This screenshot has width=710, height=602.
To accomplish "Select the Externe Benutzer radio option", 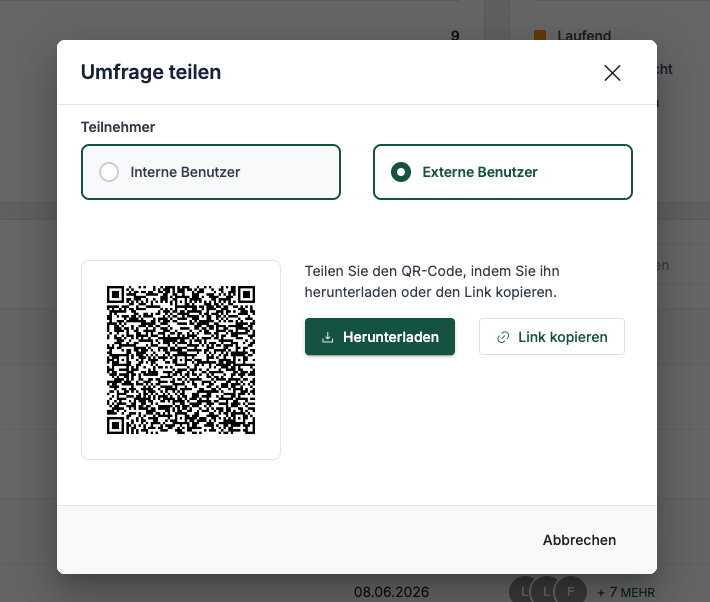I will click(x=503, y=172).
